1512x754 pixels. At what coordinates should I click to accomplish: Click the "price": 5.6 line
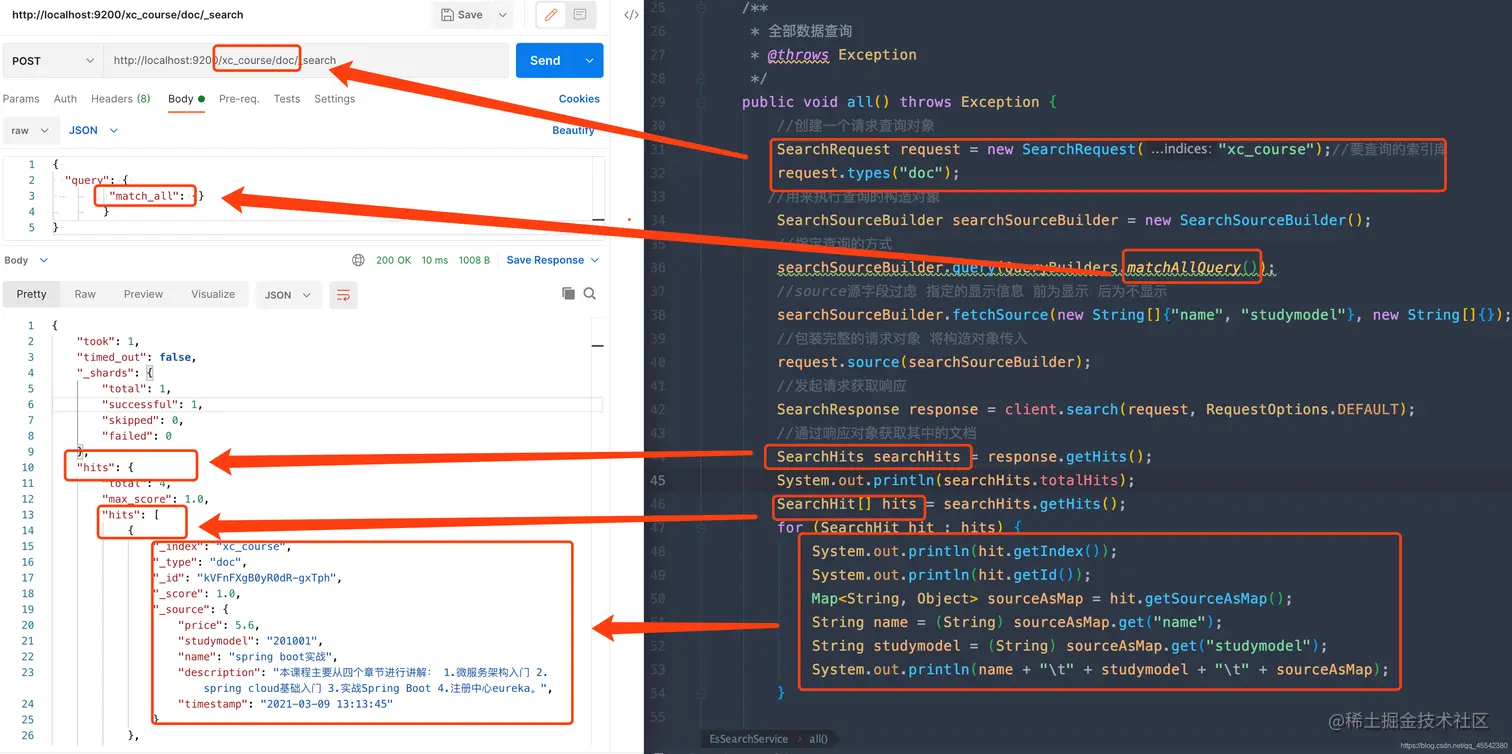(x=220, y=625)
